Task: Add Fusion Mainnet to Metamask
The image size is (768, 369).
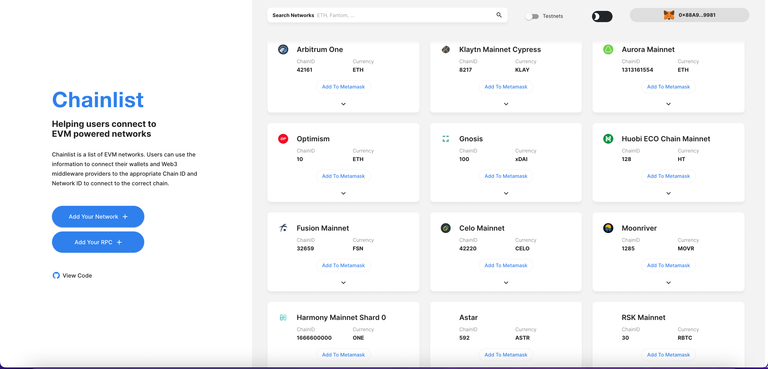Action: (343, 265)
